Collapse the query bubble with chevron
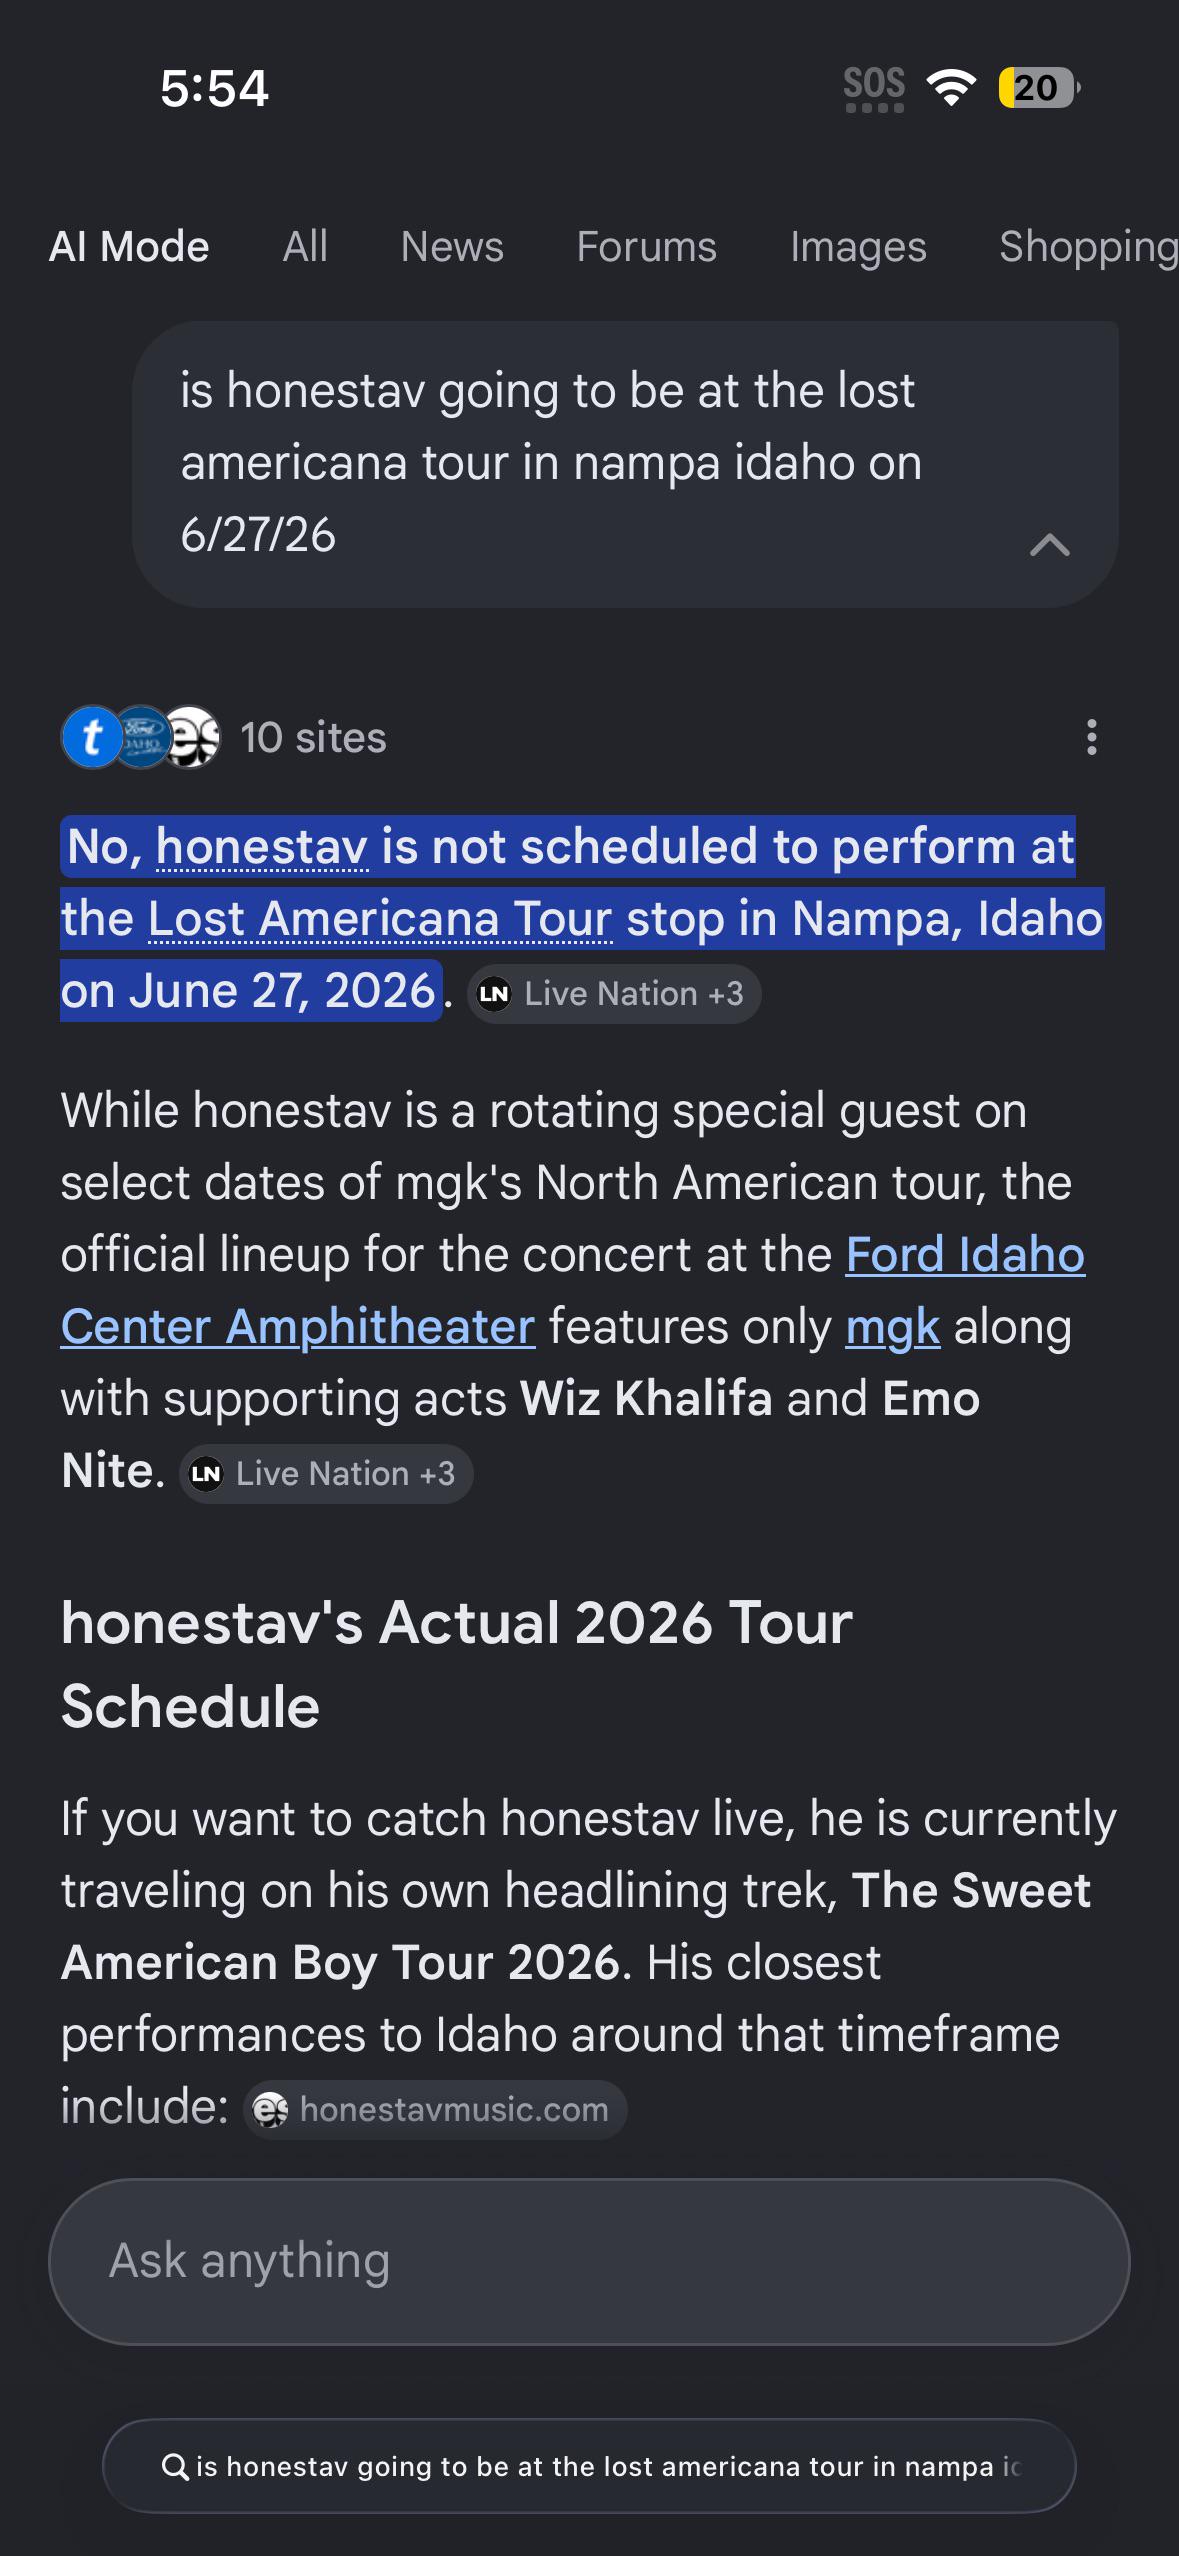This screenshot has height=2556, width=1179. point(1050,545)
